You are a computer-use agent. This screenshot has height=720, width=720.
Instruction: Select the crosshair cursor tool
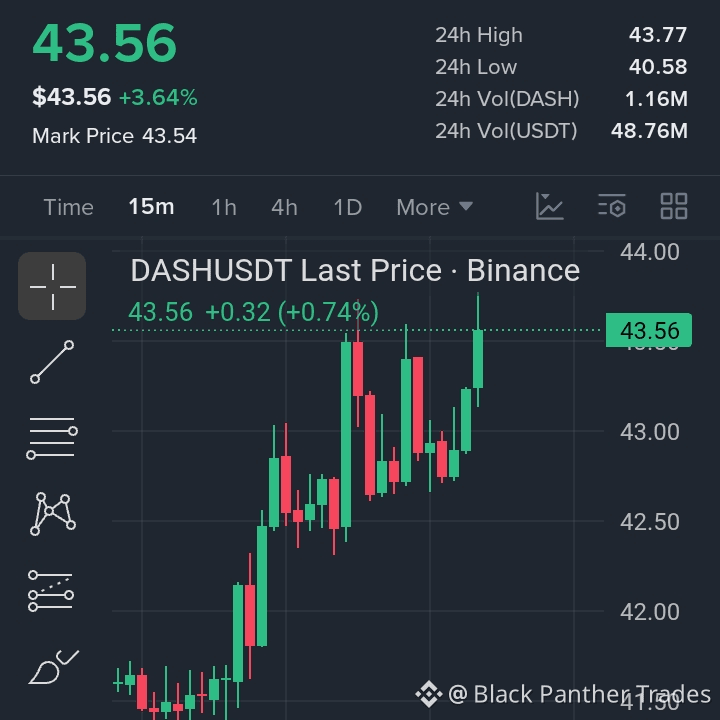click(x=52, y=286)
